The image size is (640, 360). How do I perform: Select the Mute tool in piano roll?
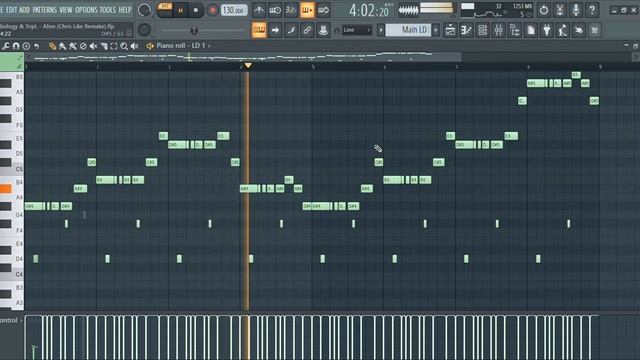click(93, 46)
